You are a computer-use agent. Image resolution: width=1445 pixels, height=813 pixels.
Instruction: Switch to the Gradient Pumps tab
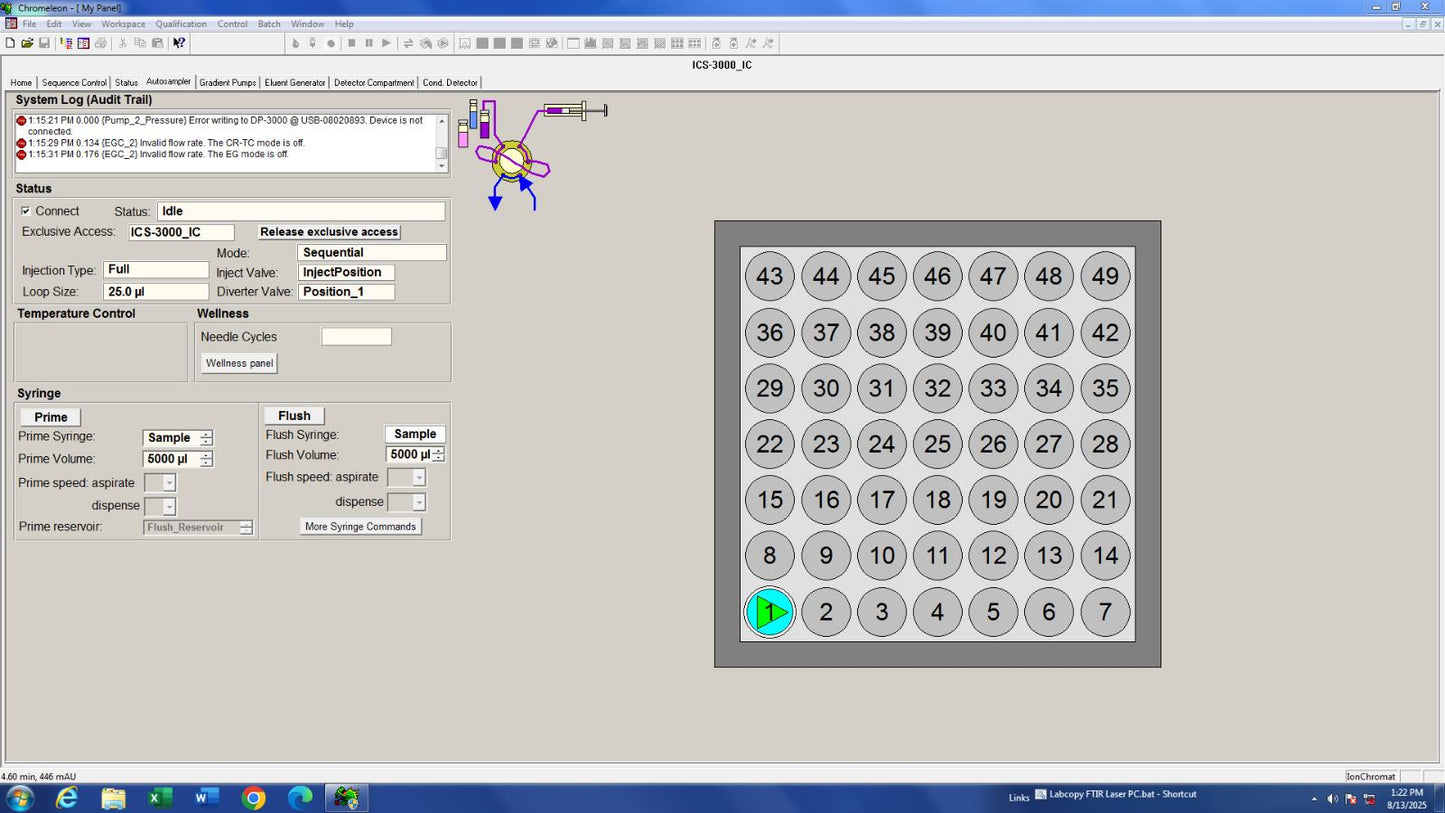[227, 83]
